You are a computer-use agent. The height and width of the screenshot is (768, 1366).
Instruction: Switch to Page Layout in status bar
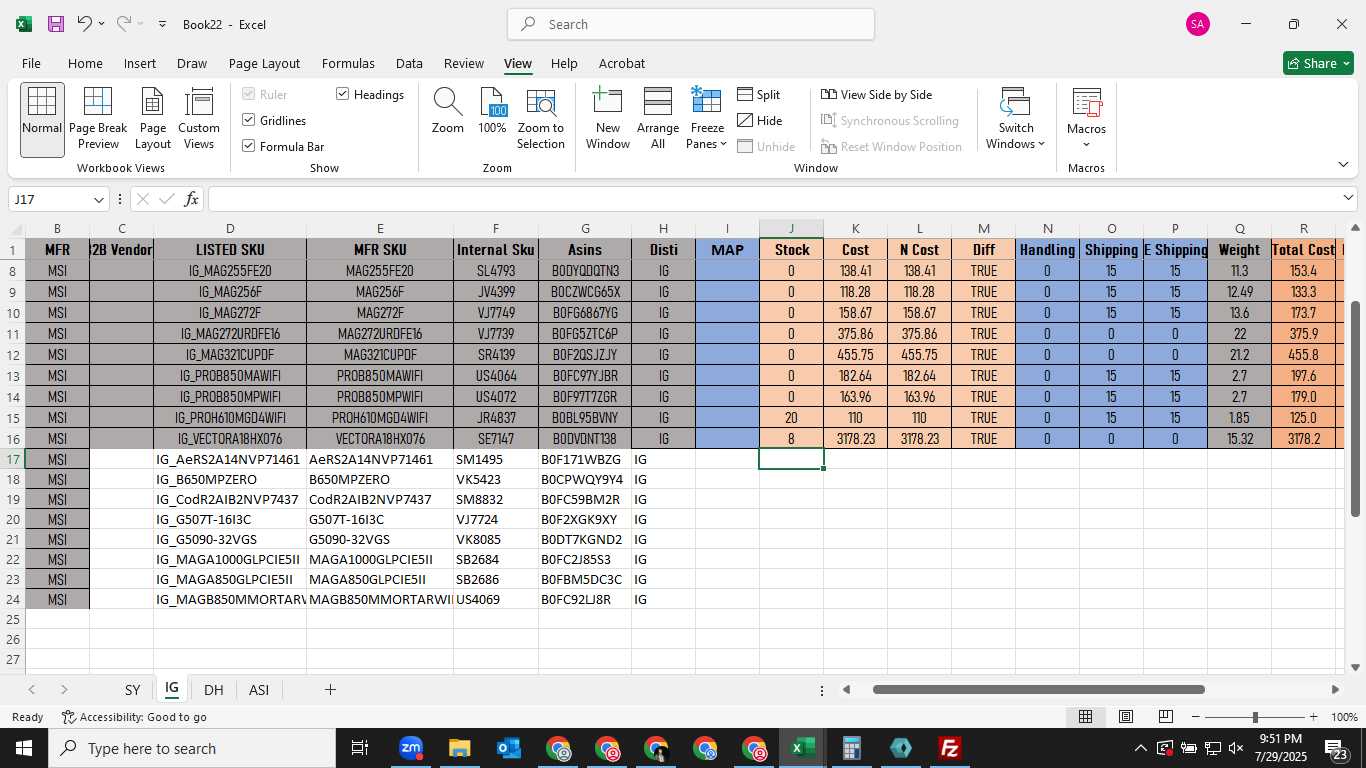coord(1126,717)
